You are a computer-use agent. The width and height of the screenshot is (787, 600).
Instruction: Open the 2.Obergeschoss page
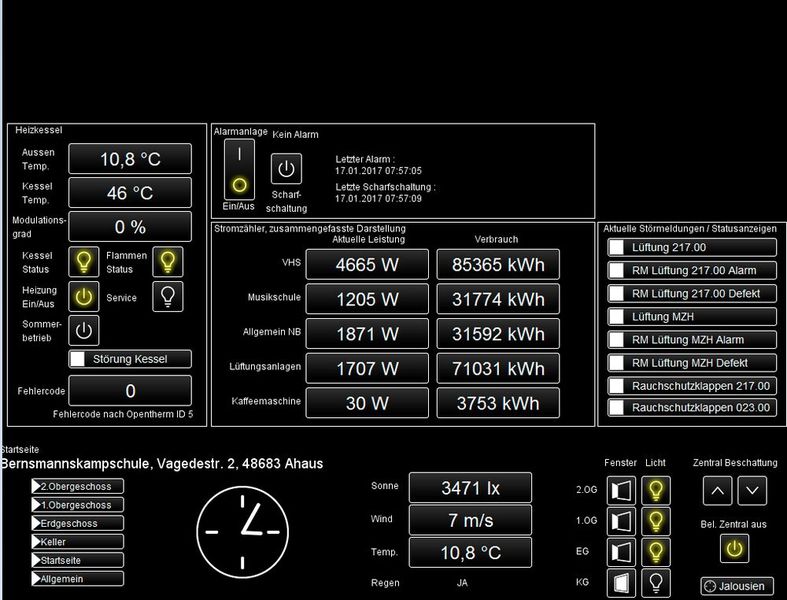point(77,486)
